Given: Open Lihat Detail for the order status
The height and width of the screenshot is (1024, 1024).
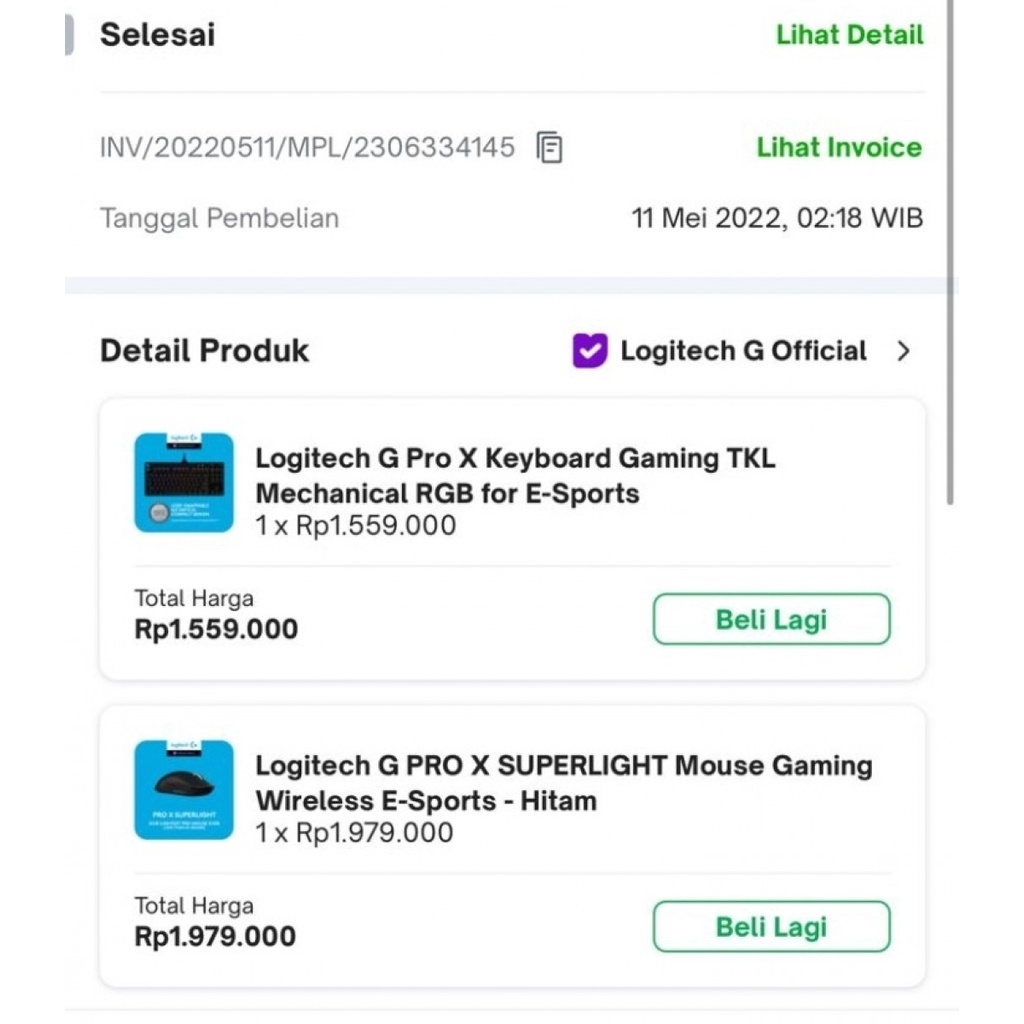Looking at the screenshot, I should (849, 35).
